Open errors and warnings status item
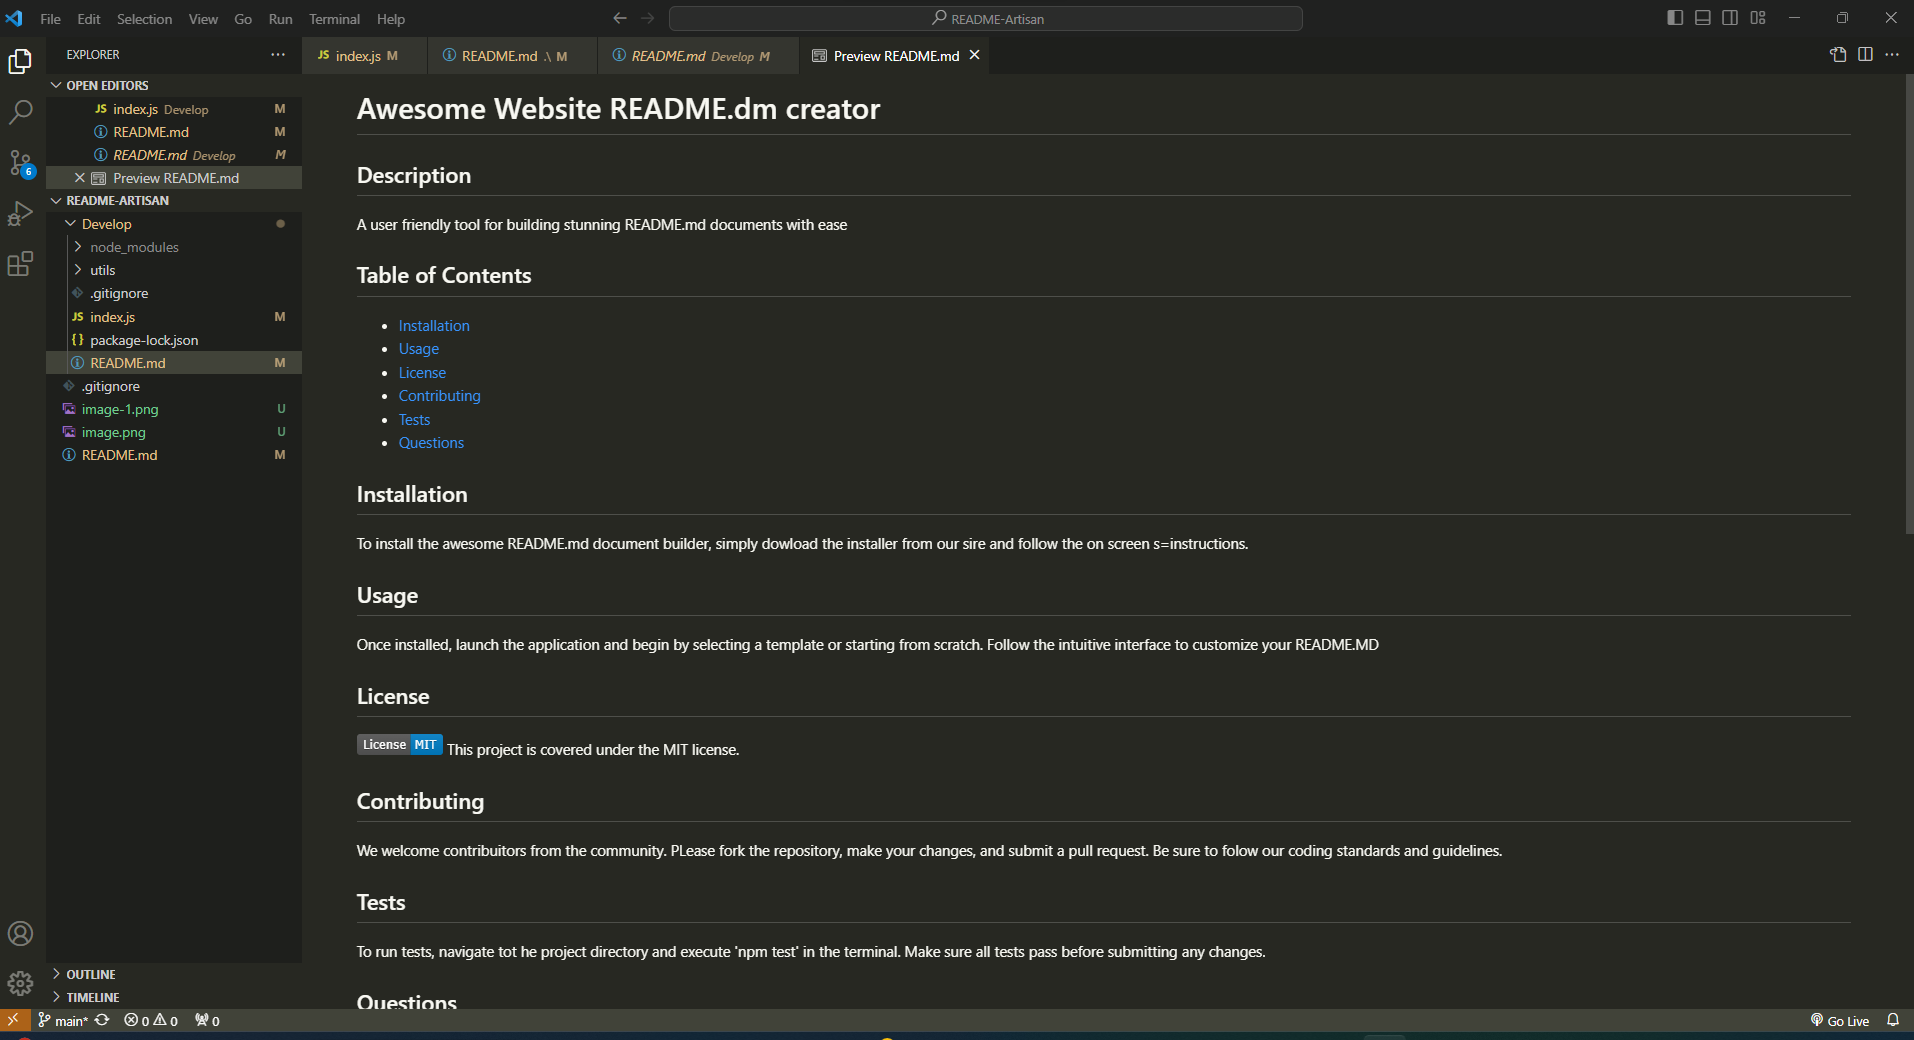Screen dimensions: 1914x1040 [x=151, y=1020]
